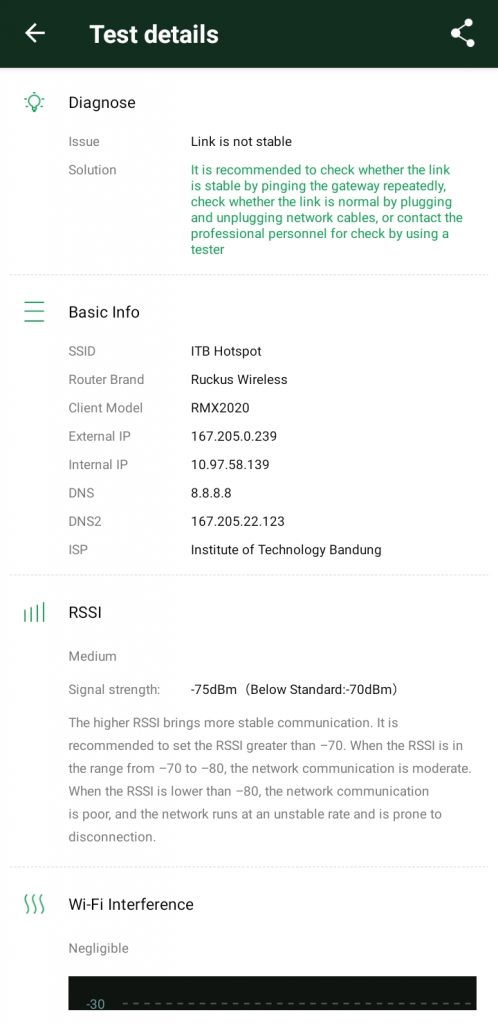
Task: Click the interference chart area
Action: click(x=272, y=993)
